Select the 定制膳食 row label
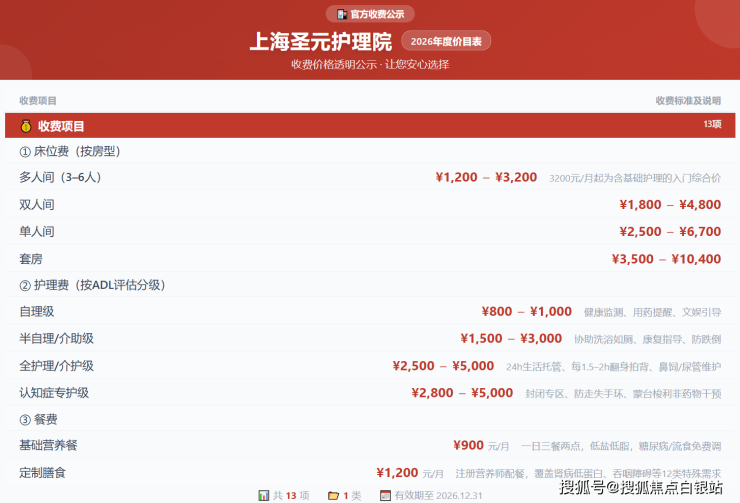740x503 pixels. (x=42, y=472)
